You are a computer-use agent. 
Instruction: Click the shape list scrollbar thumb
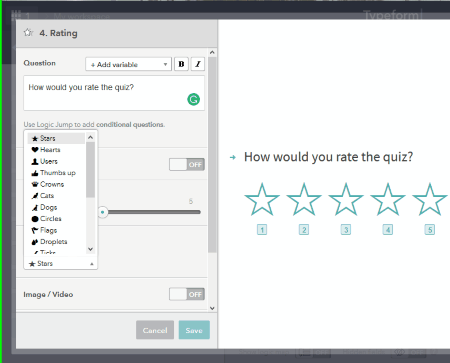click(x=90, y=170)
